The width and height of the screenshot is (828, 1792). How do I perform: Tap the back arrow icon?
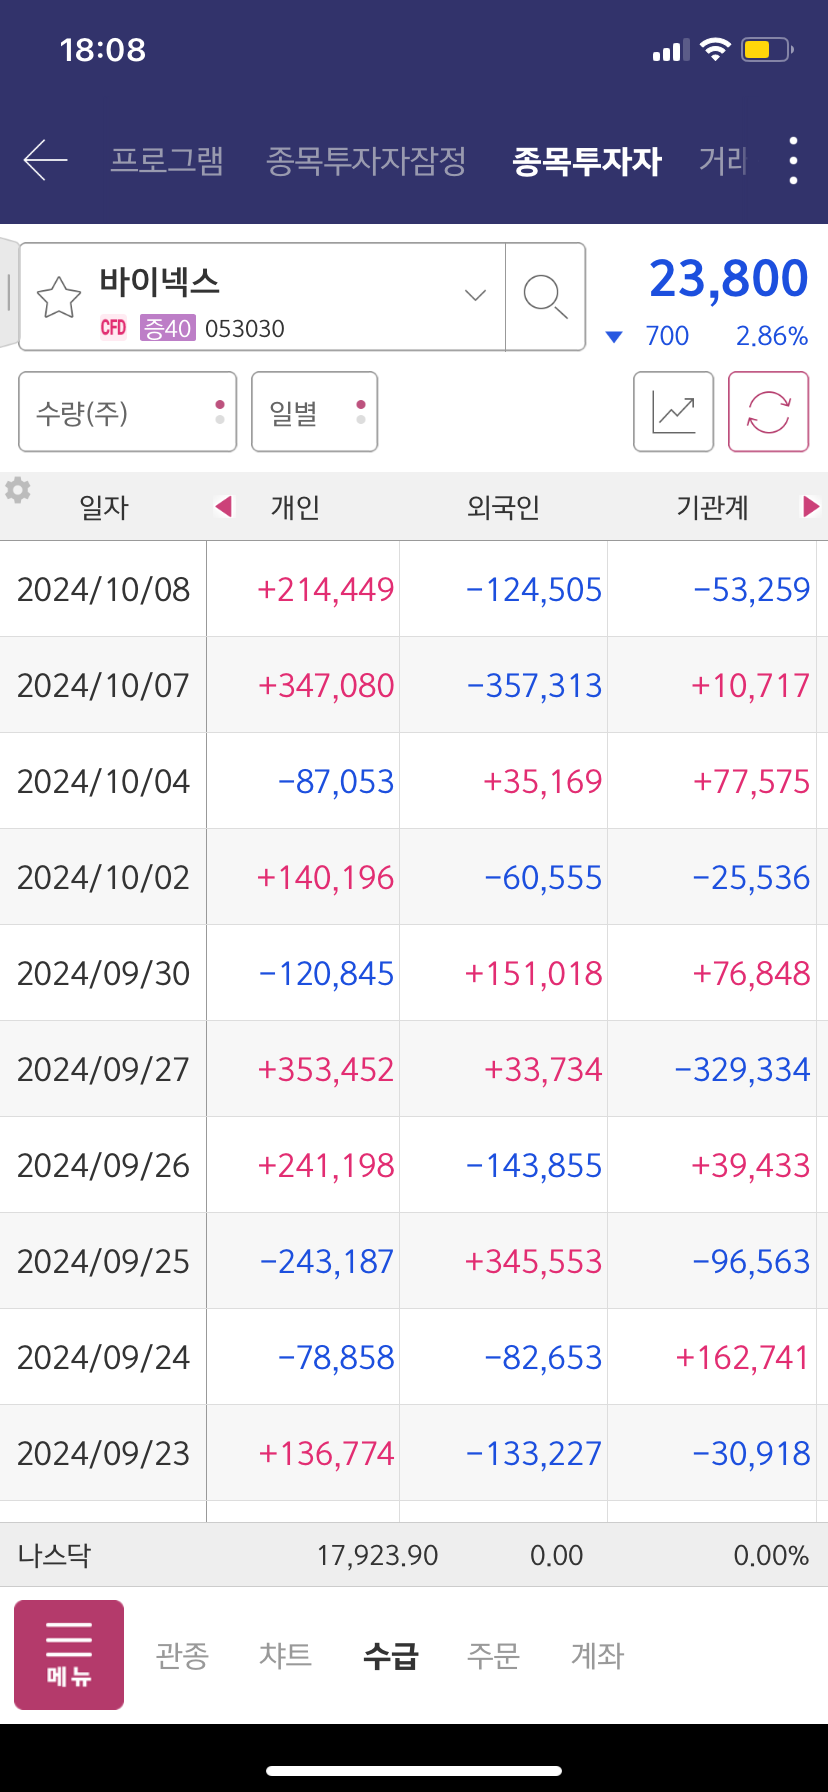45,160
